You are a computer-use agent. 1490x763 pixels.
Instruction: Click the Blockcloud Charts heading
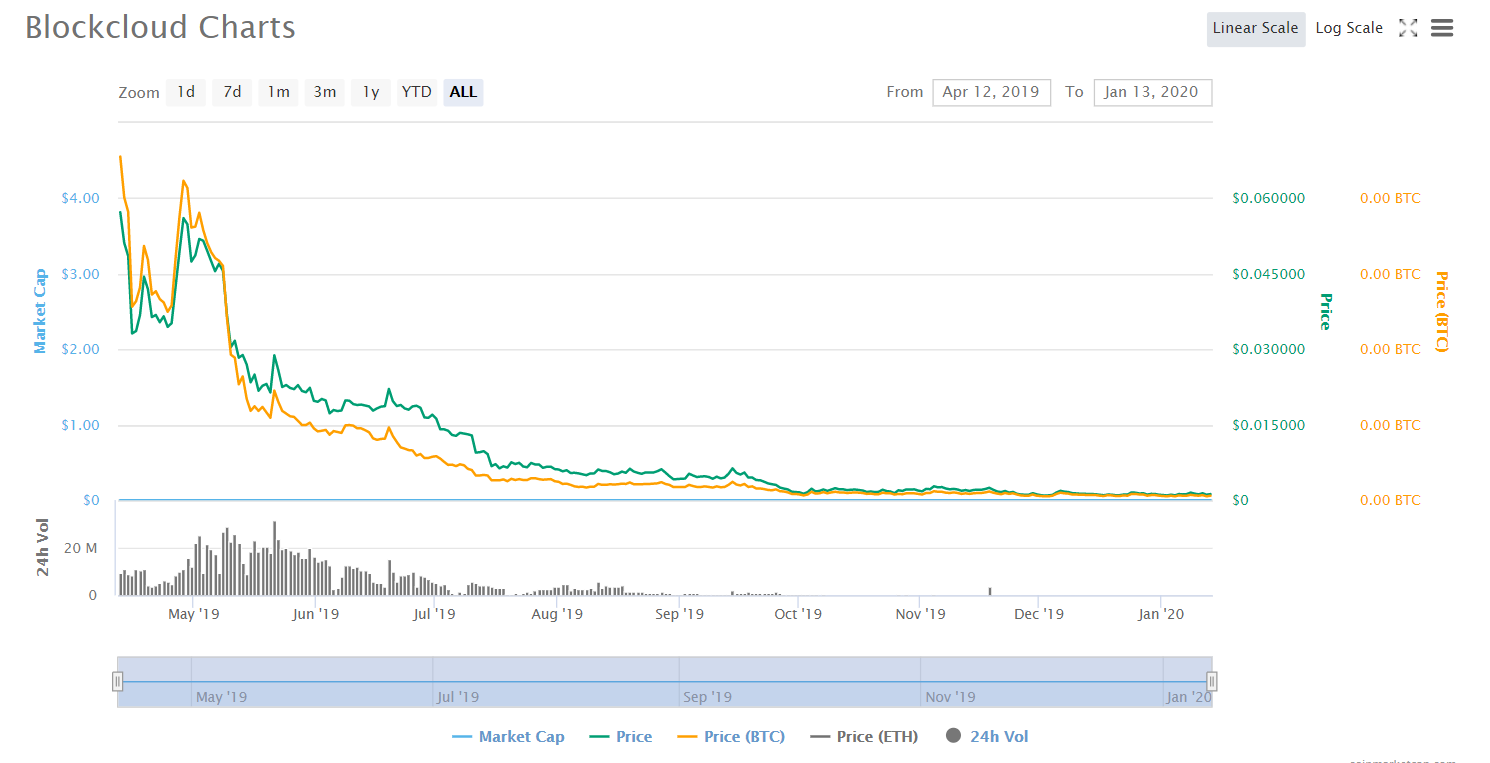click(160, 27)
